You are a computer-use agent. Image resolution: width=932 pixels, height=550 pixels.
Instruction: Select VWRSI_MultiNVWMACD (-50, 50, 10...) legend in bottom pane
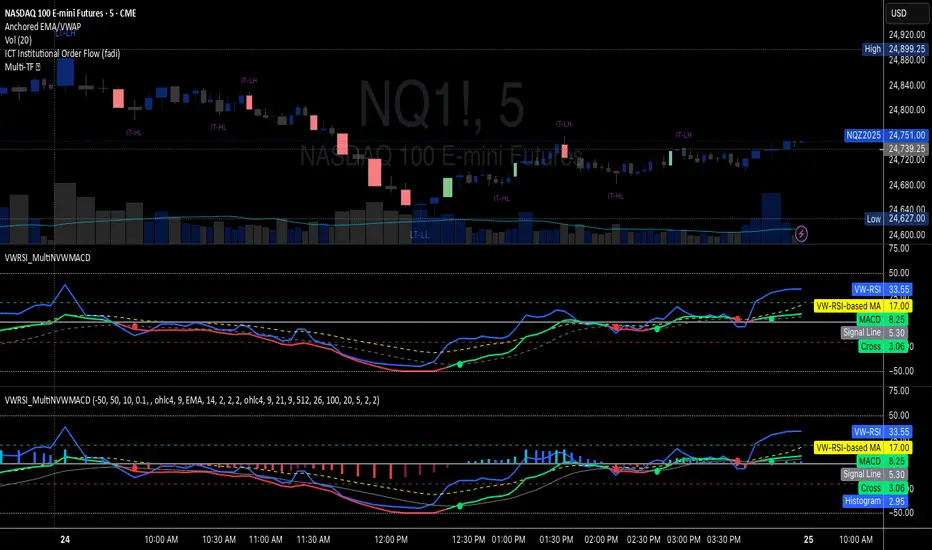[x=192, y=400]
